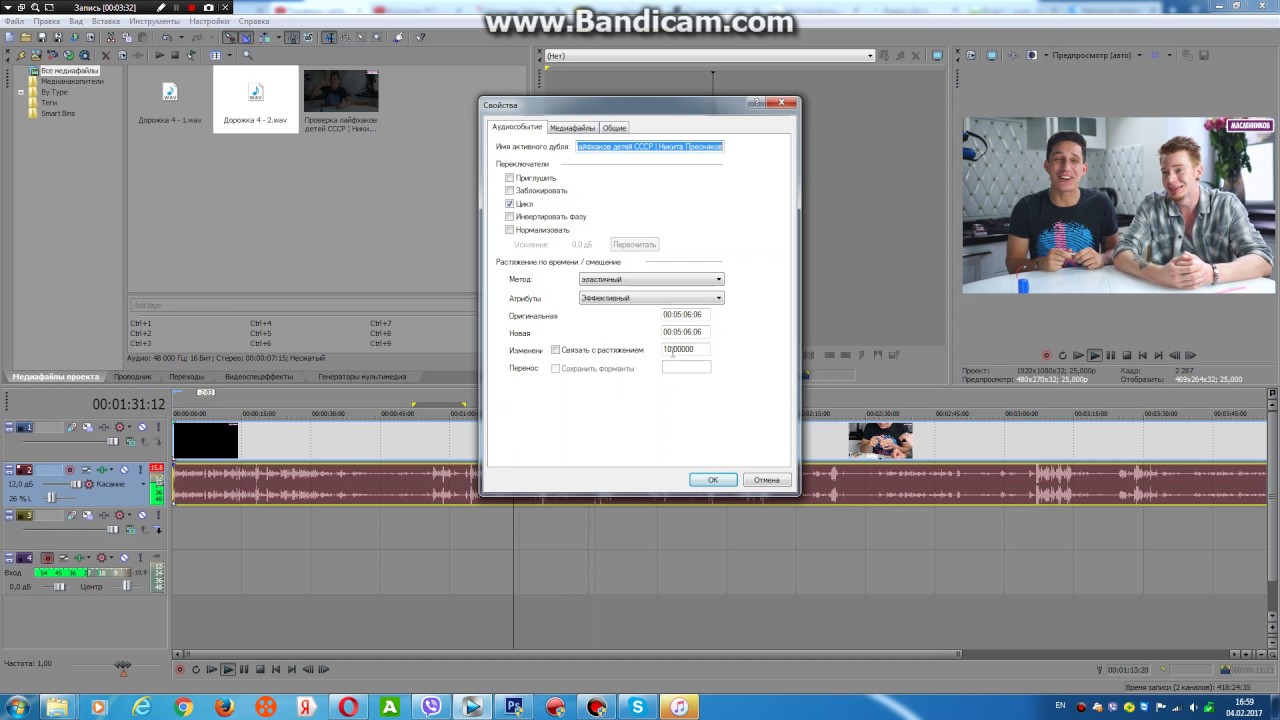
Task: Click the Open project folder icon
Action: [x=25, y=37]
